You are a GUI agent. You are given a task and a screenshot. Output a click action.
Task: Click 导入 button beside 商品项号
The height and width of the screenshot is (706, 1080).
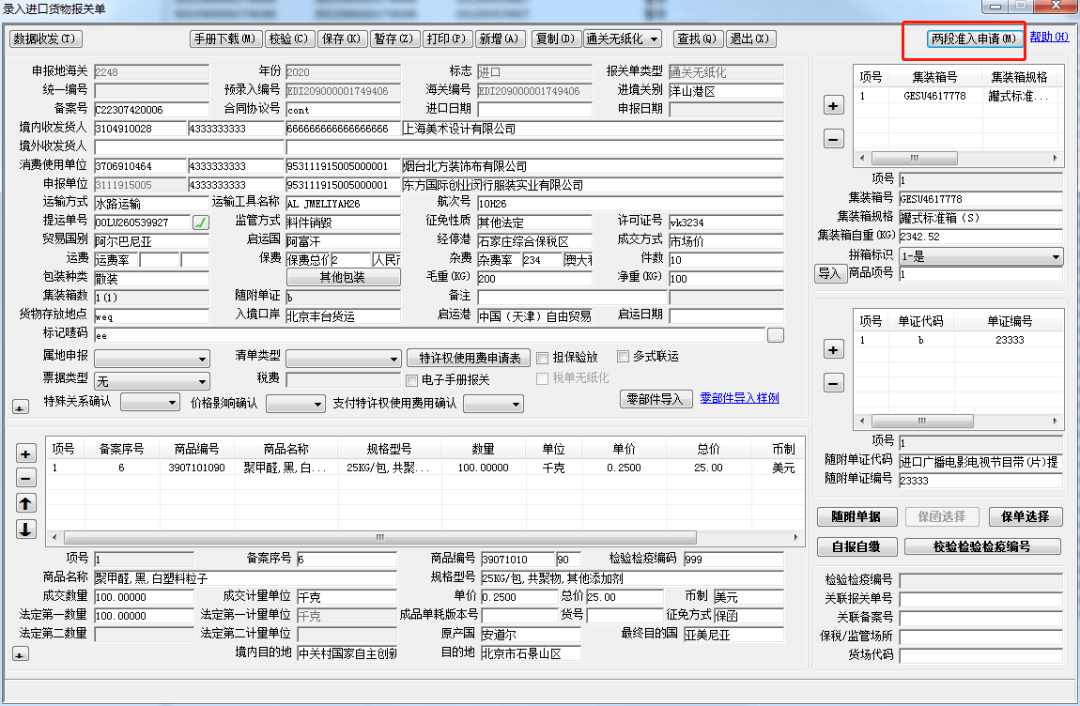click(829, 273)
